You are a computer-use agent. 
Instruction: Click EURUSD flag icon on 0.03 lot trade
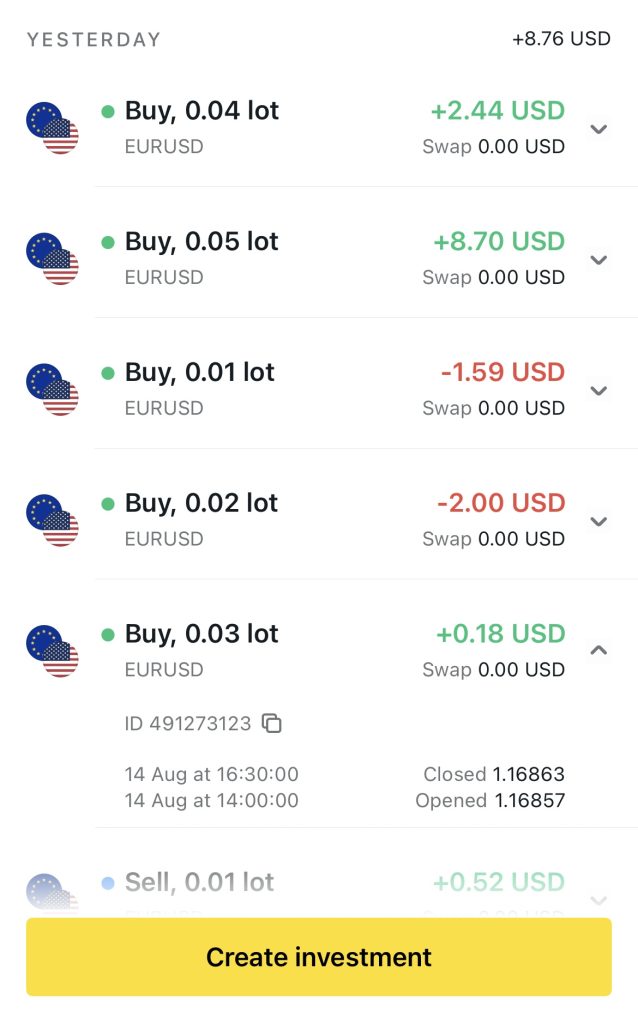tap(52, 652)
